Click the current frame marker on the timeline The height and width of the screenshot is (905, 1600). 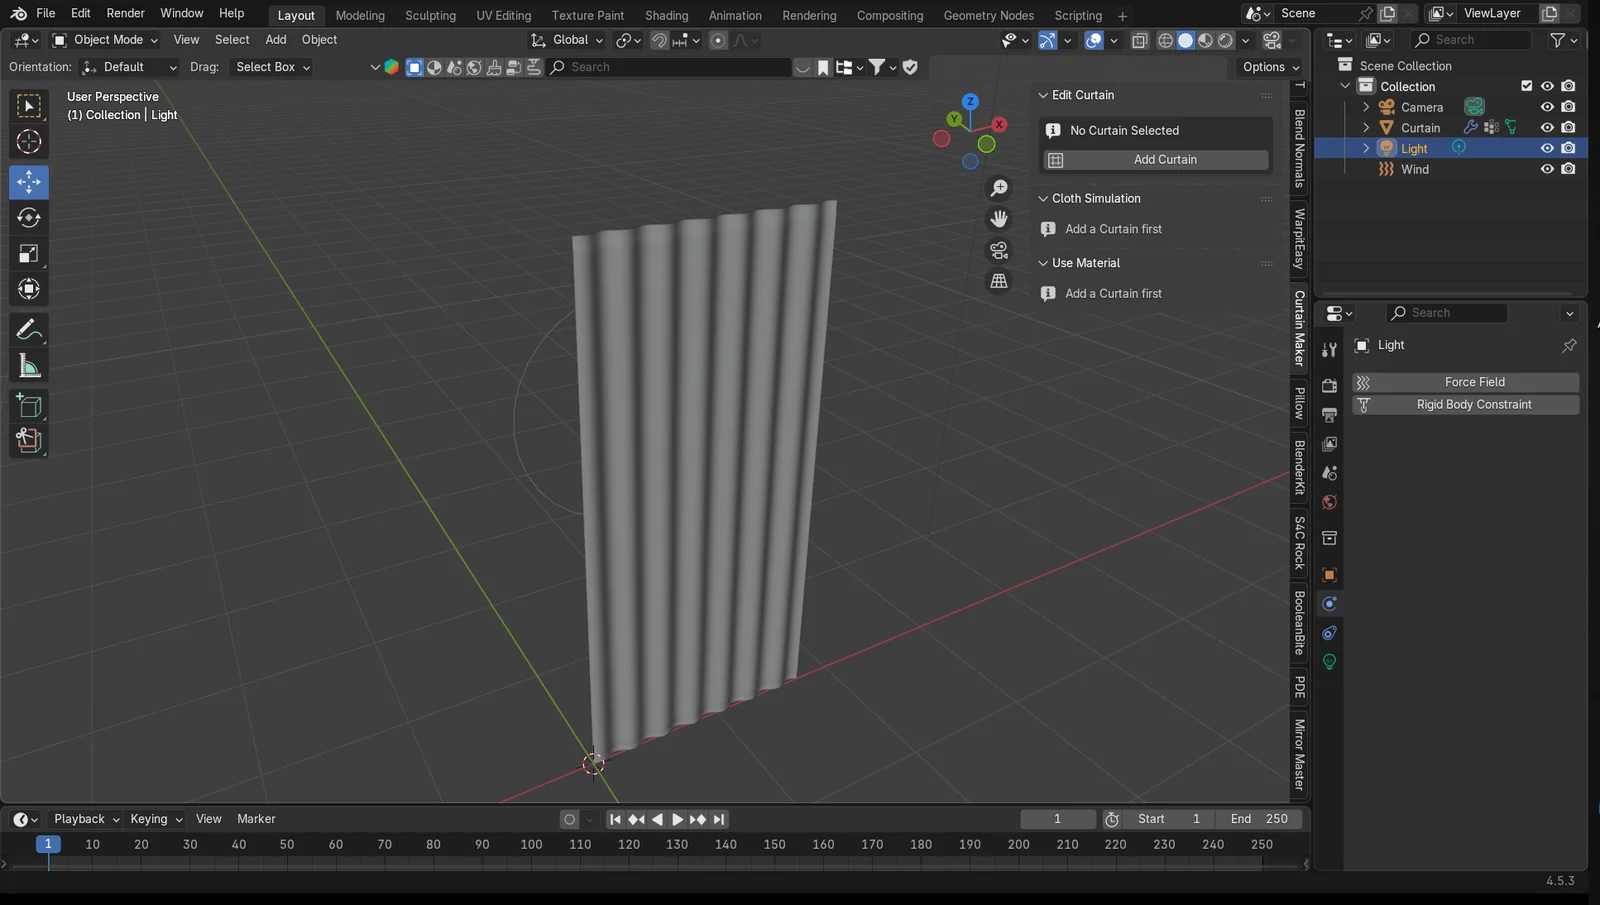coord(48,843)
